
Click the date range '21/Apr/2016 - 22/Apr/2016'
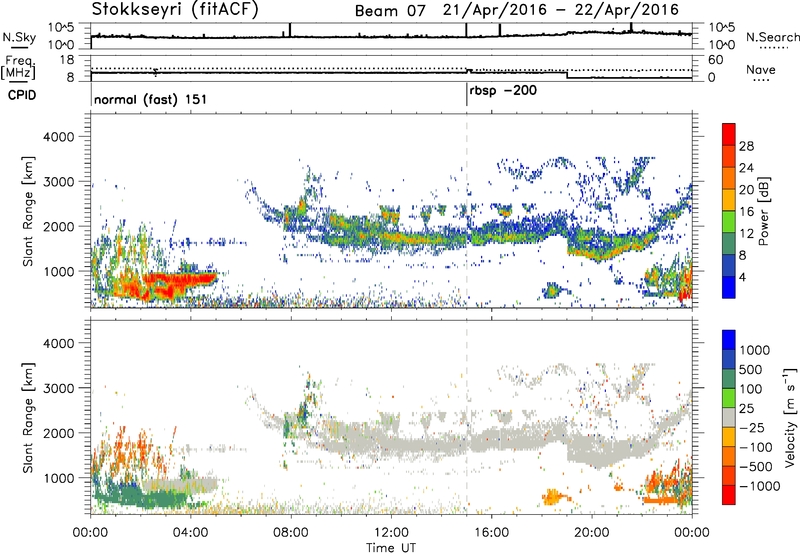click(x=561, y=10)
